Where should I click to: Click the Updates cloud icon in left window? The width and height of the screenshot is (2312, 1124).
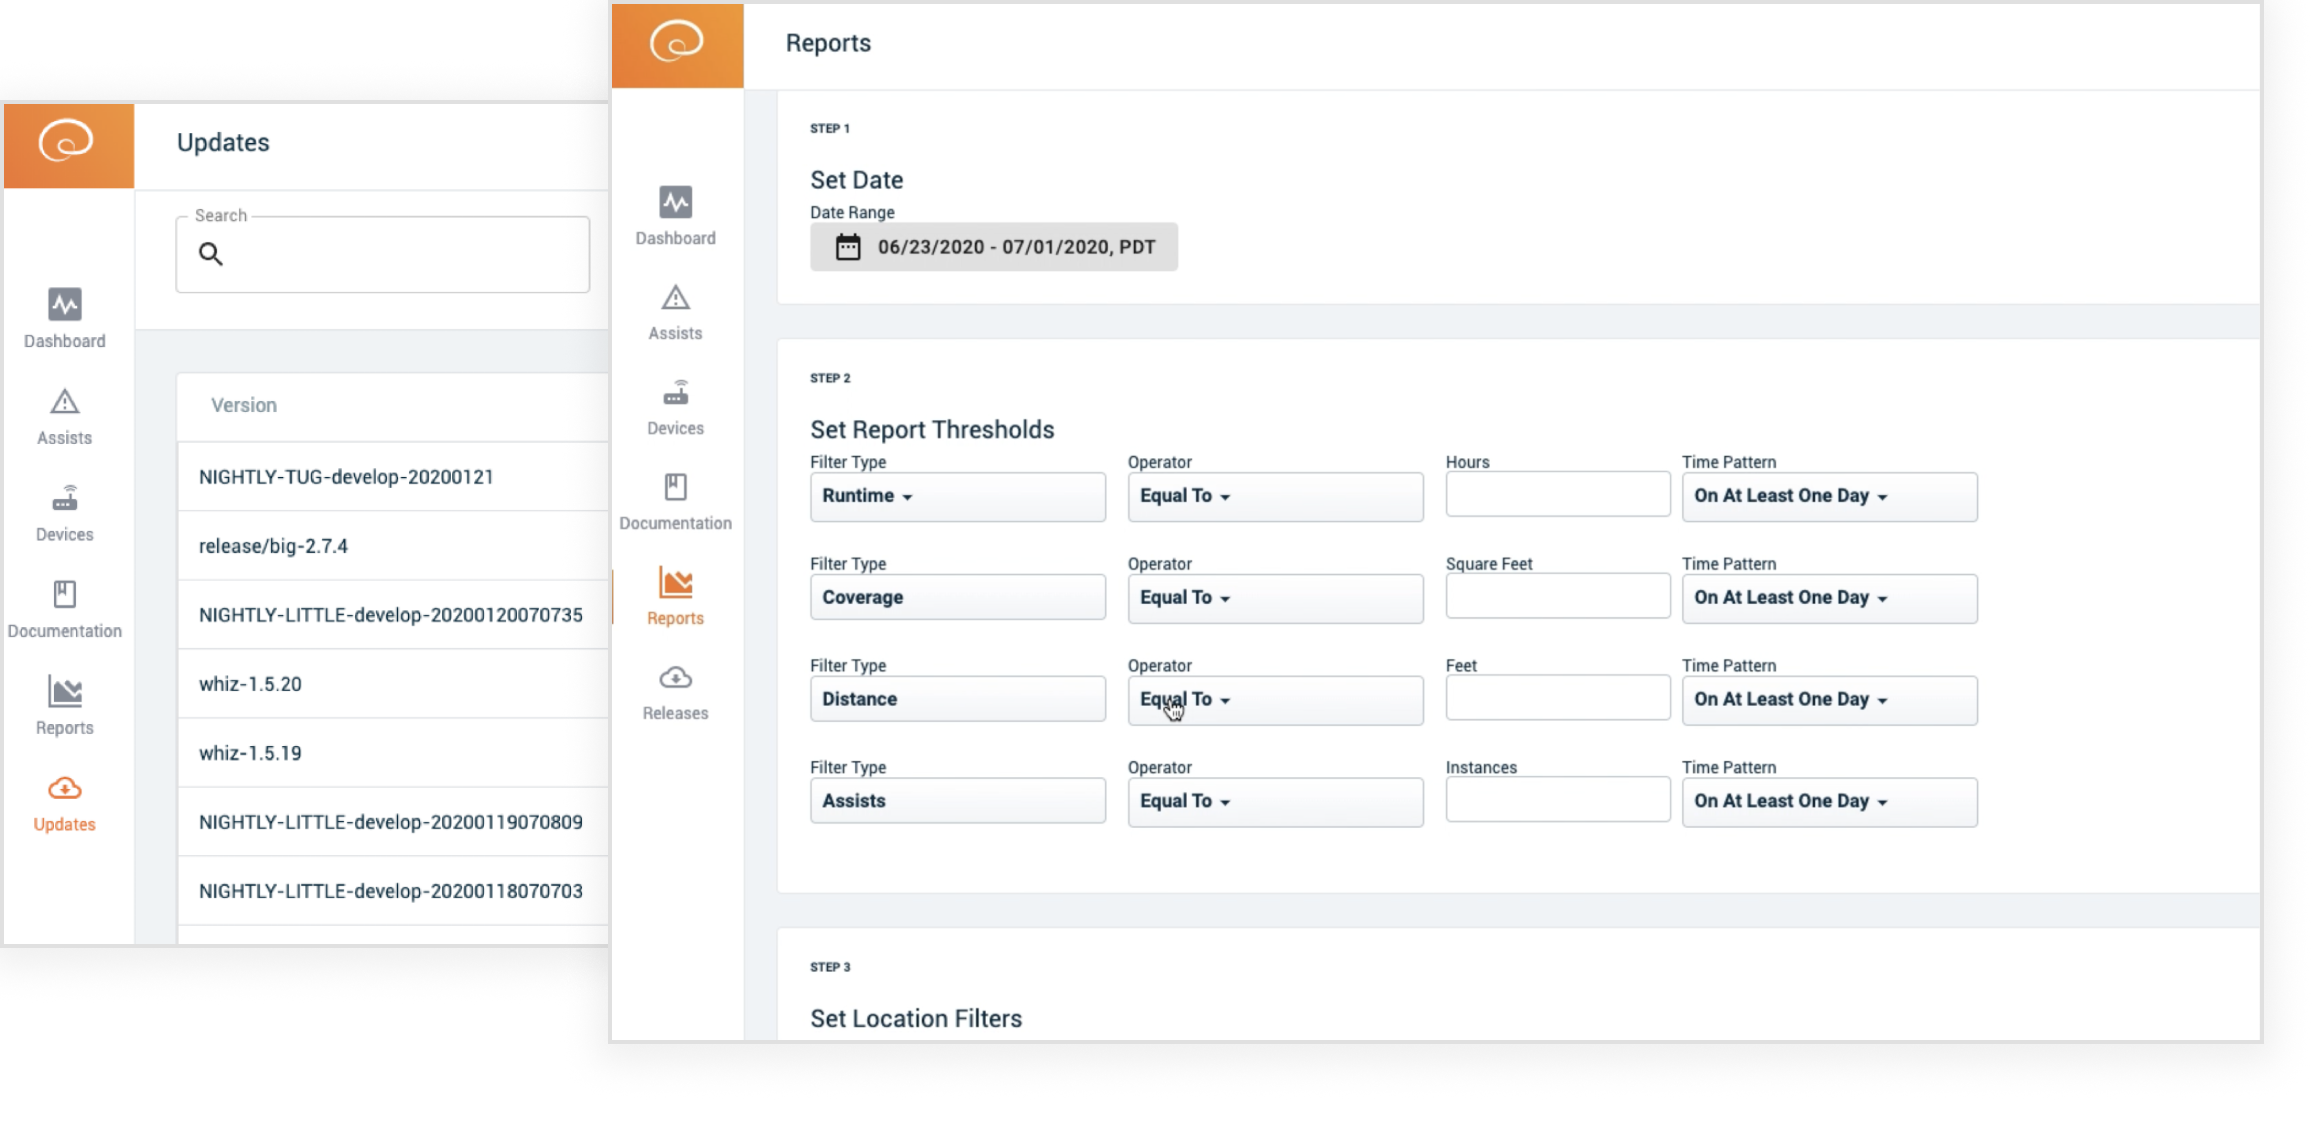65,789
